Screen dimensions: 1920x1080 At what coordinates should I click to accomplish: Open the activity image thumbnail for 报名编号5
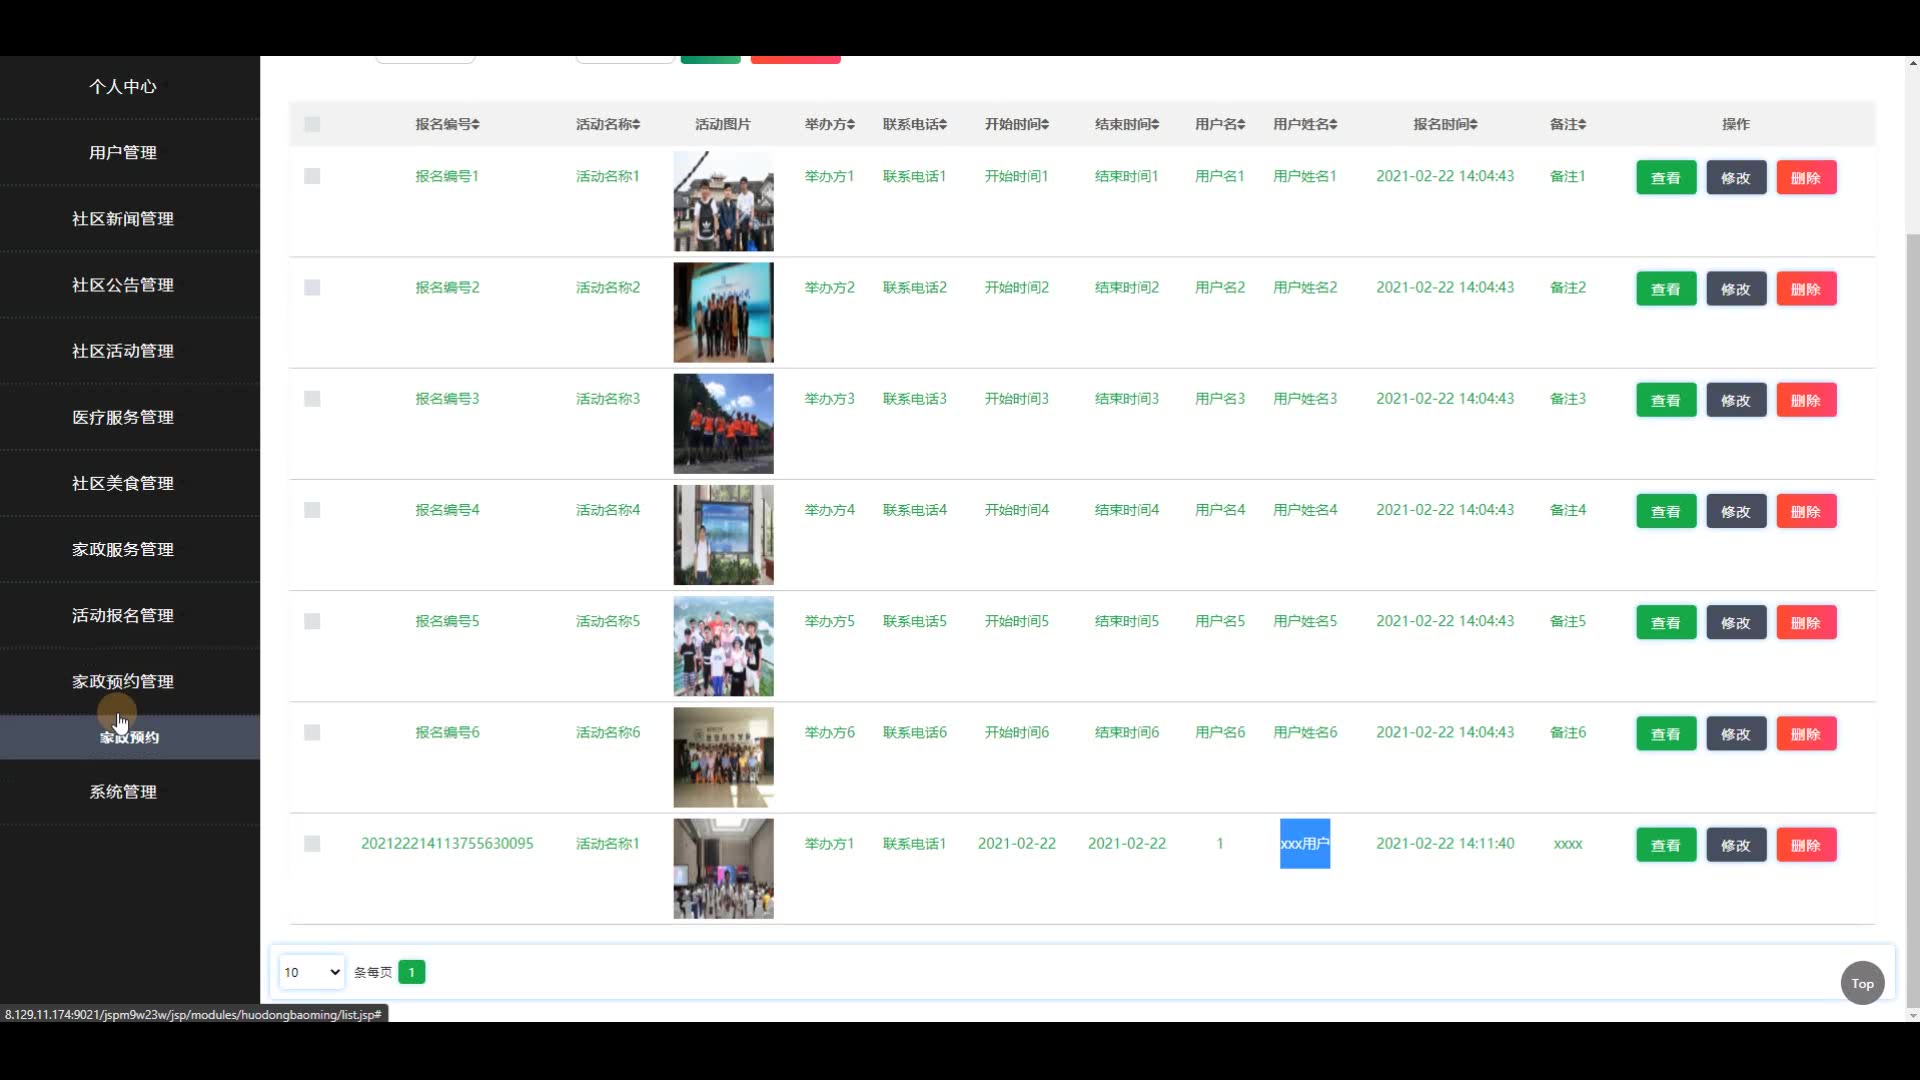point(723,646)
